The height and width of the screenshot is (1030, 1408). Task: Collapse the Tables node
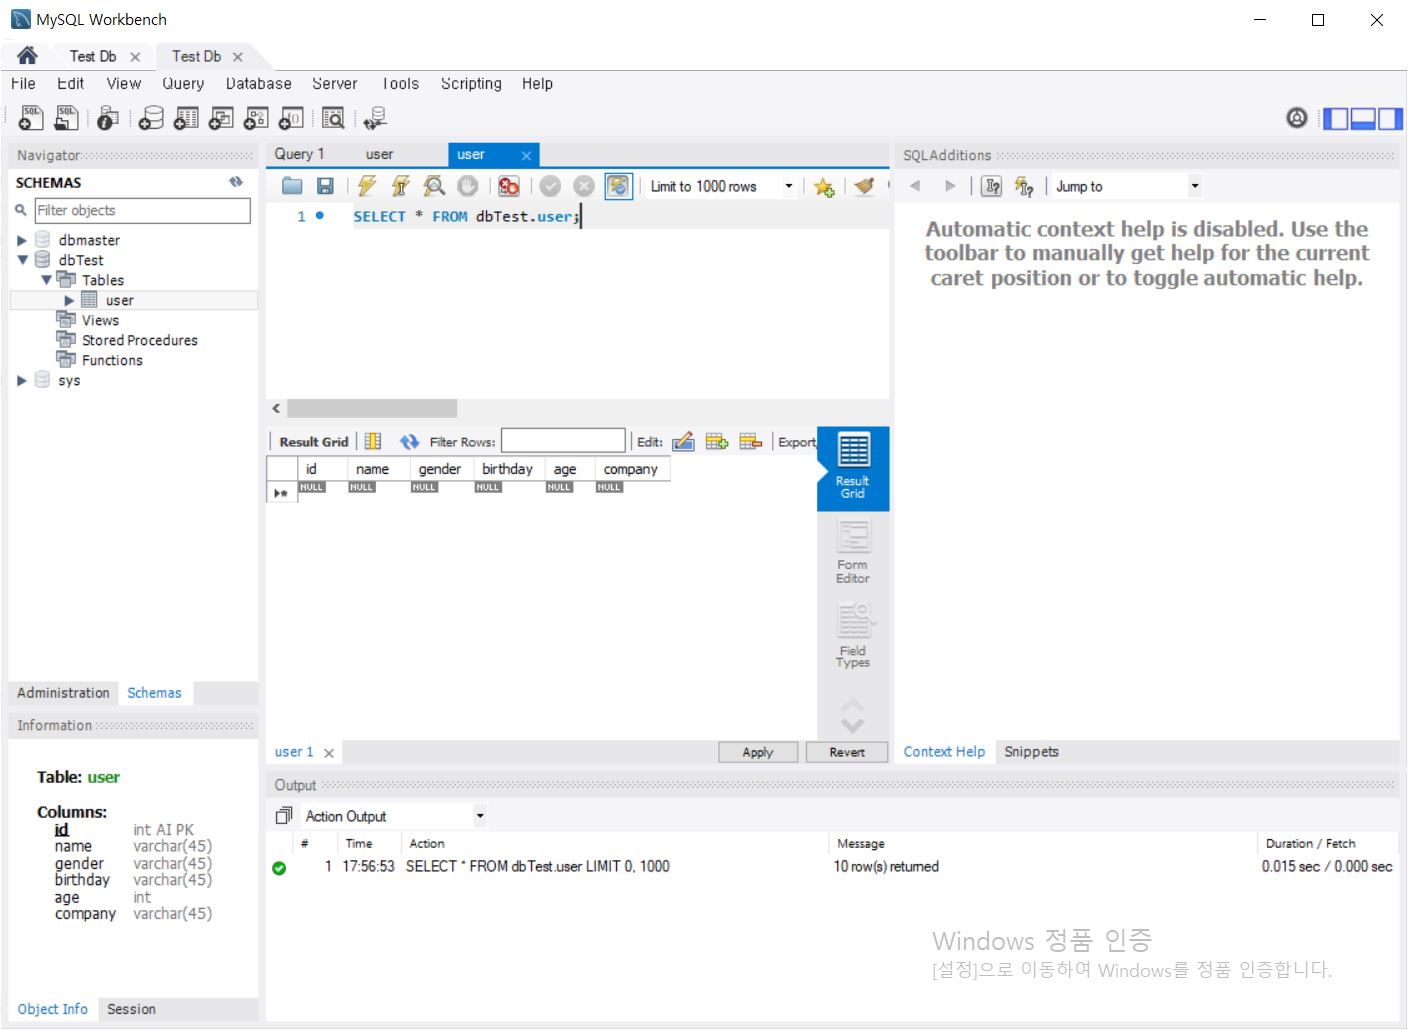[46, 280]
